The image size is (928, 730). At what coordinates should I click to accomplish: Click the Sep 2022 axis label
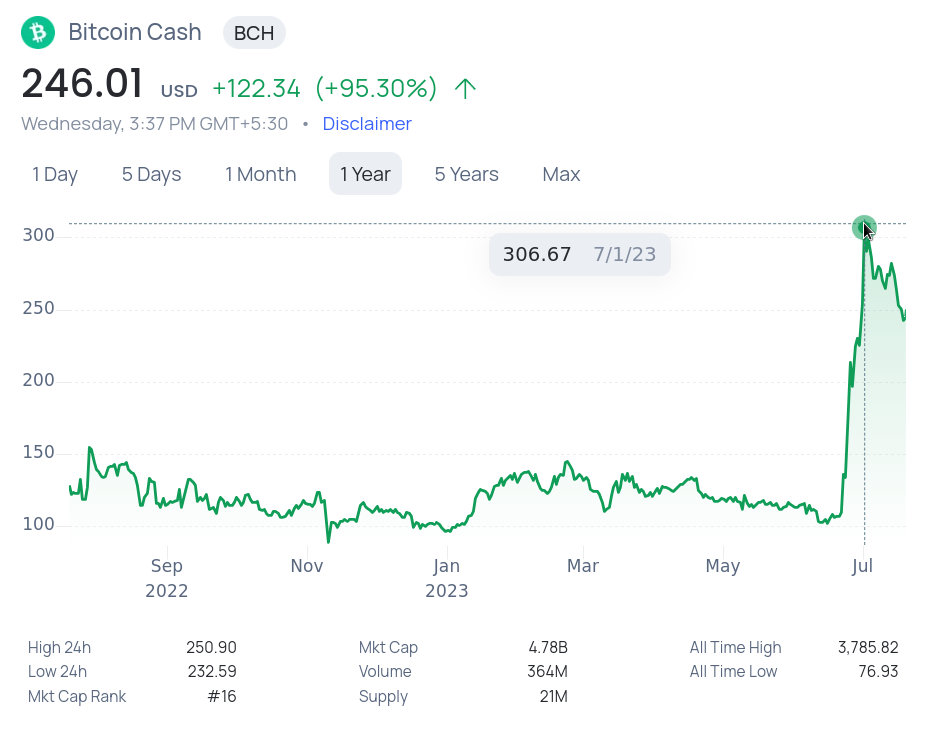[x=167, y=578]
